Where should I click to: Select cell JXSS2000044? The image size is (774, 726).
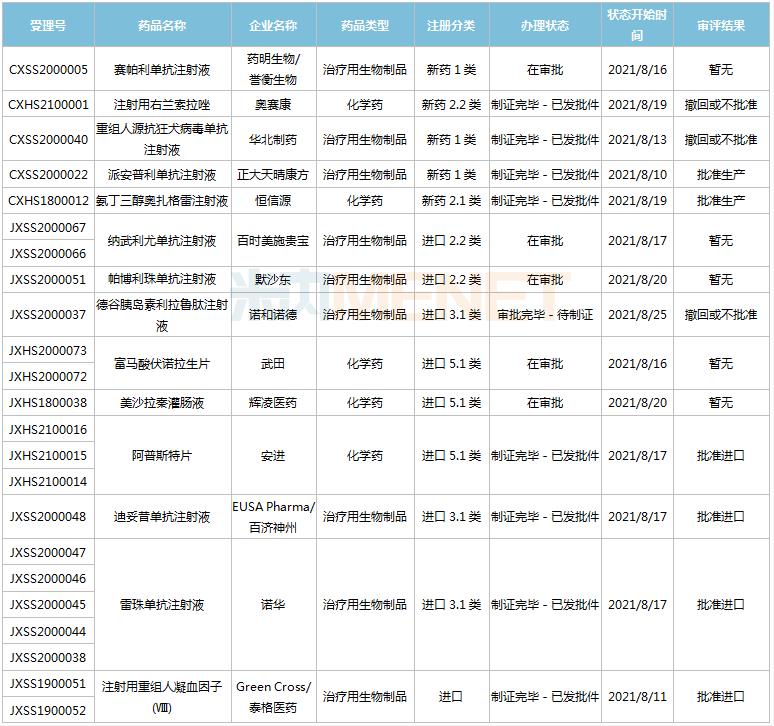[x=48, y=631]
